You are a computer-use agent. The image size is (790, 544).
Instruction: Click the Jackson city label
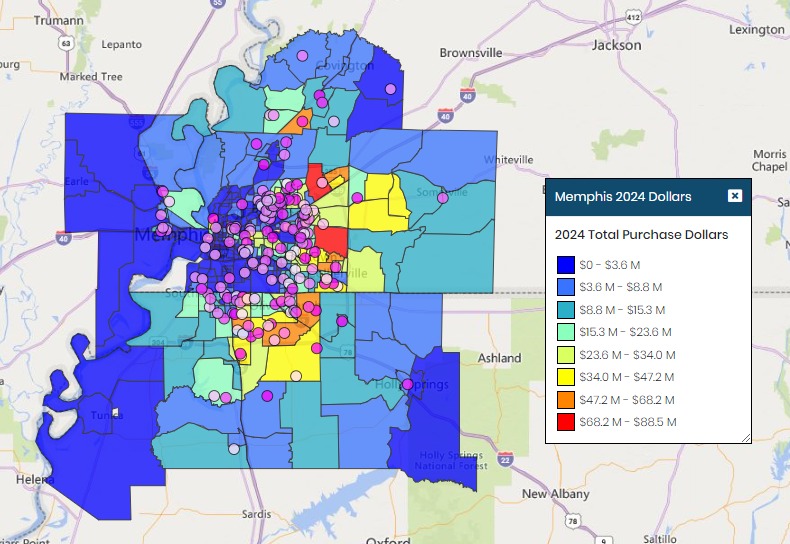617,45
